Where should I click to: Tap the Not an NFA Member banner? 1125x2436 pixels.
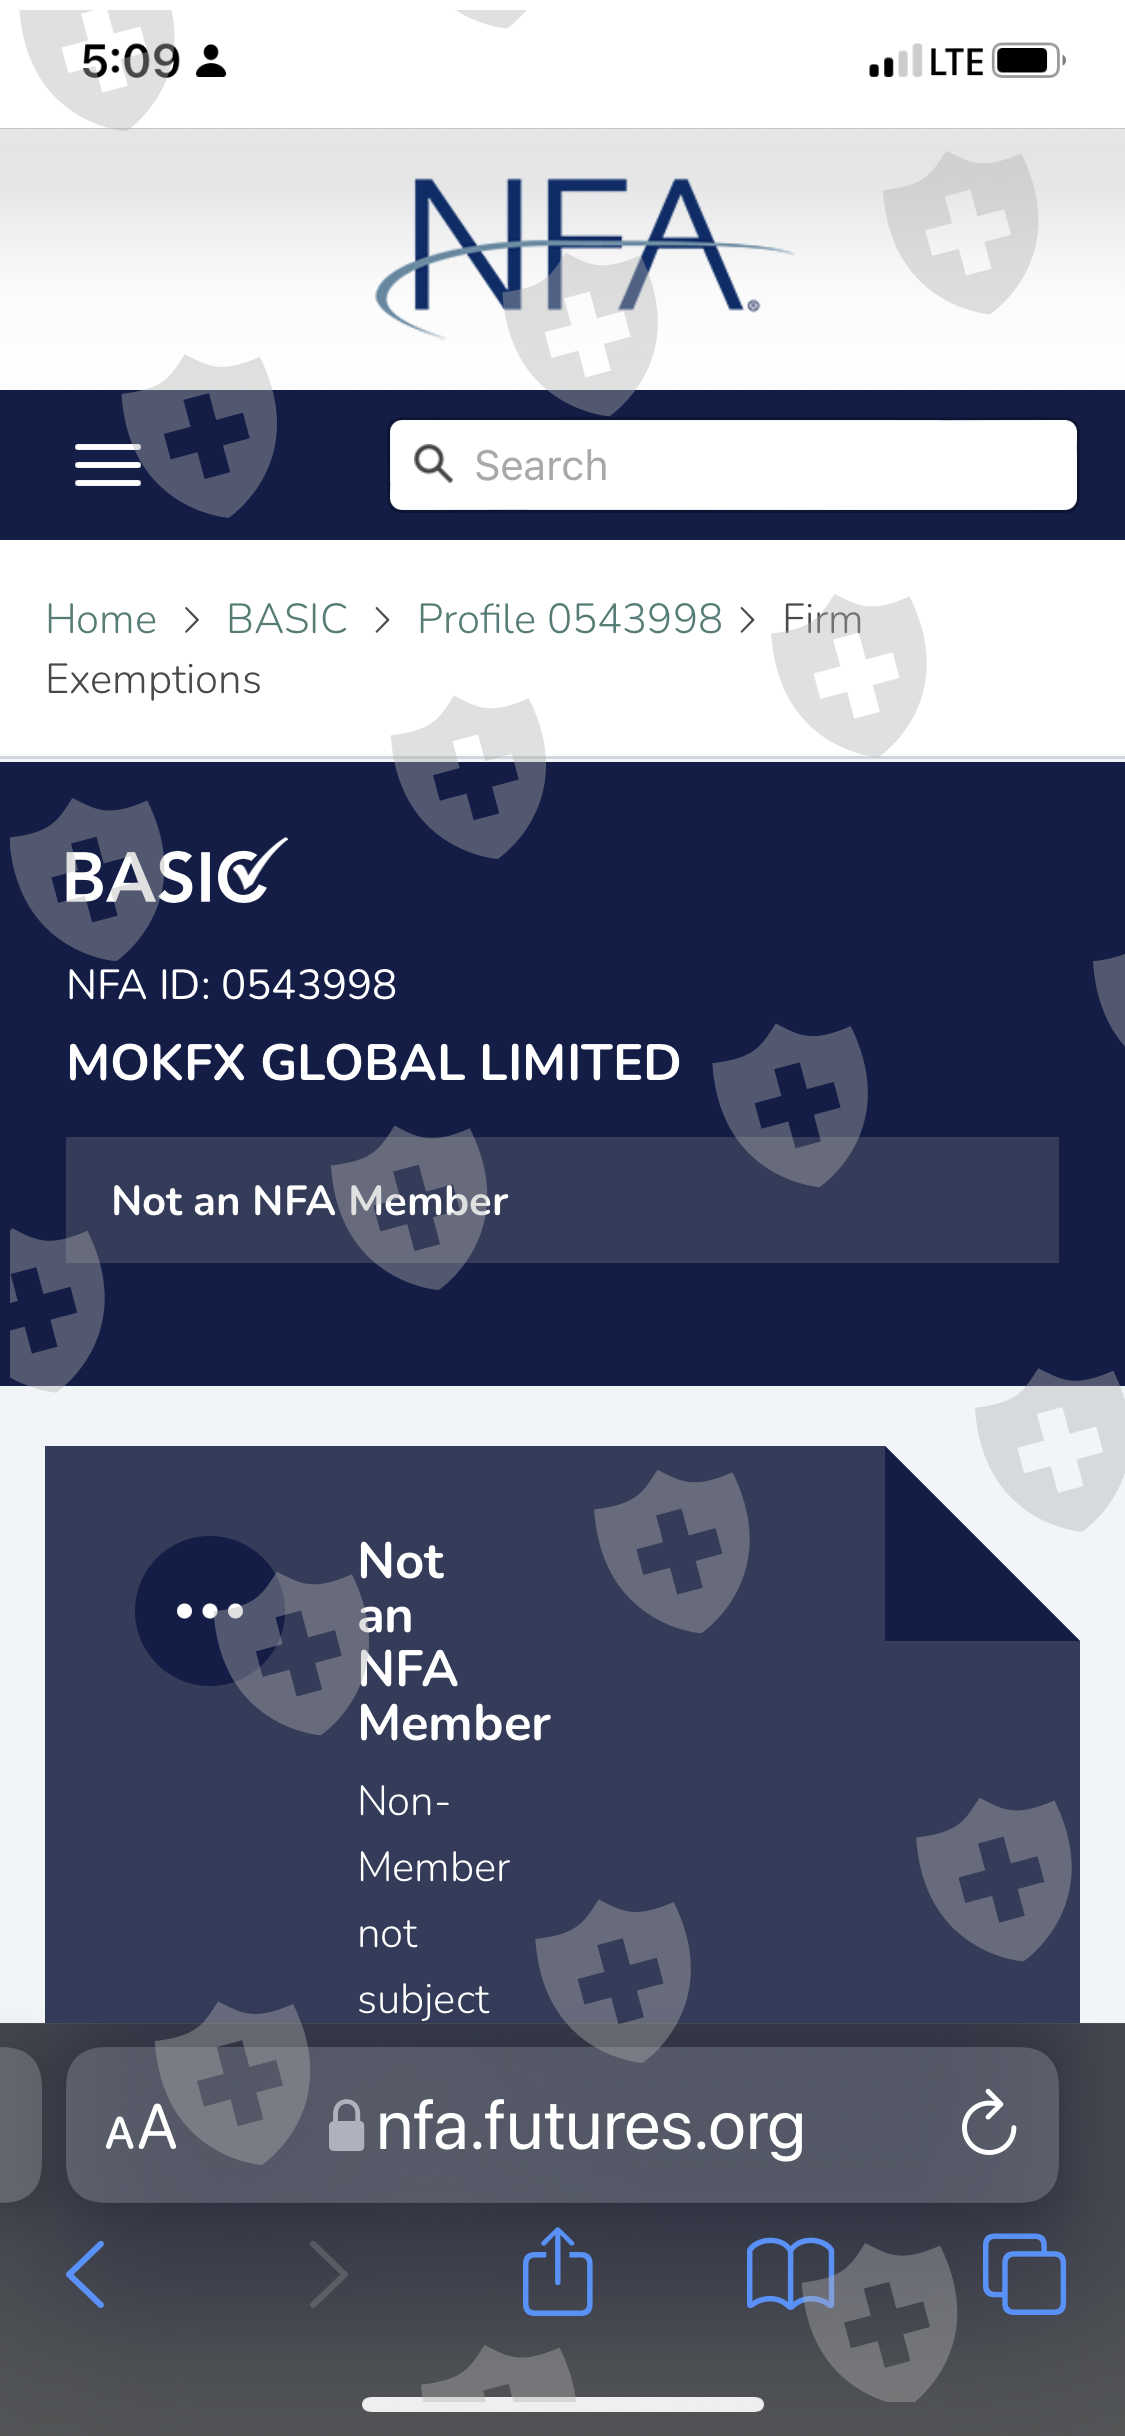561,1200
